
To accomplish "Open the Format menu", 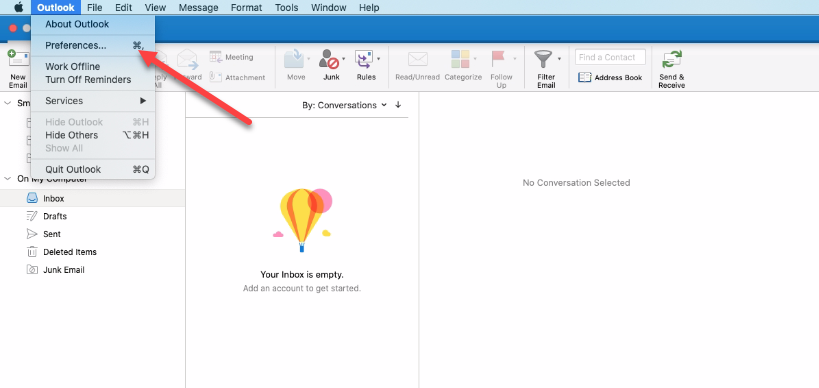I will 247,7.
